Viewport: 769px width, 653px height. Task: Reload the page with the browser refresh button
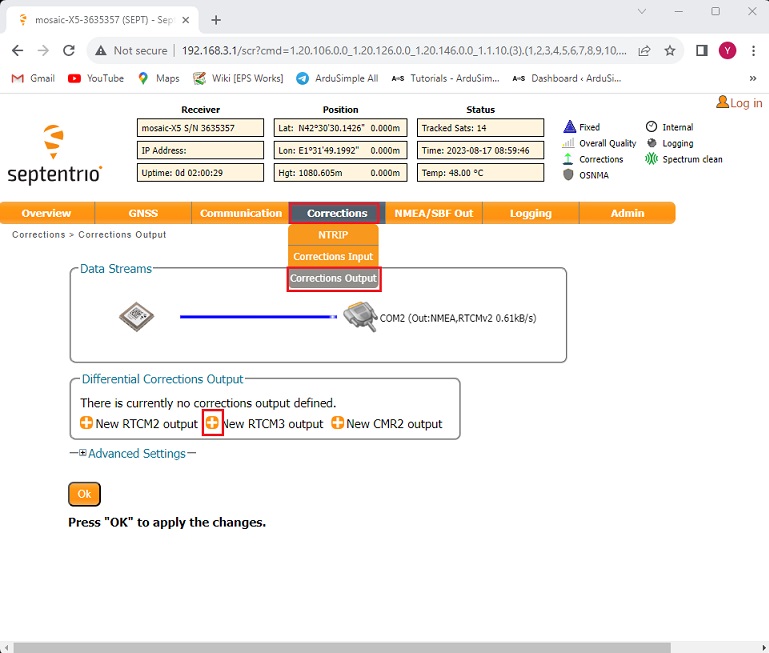coord(69,50)
